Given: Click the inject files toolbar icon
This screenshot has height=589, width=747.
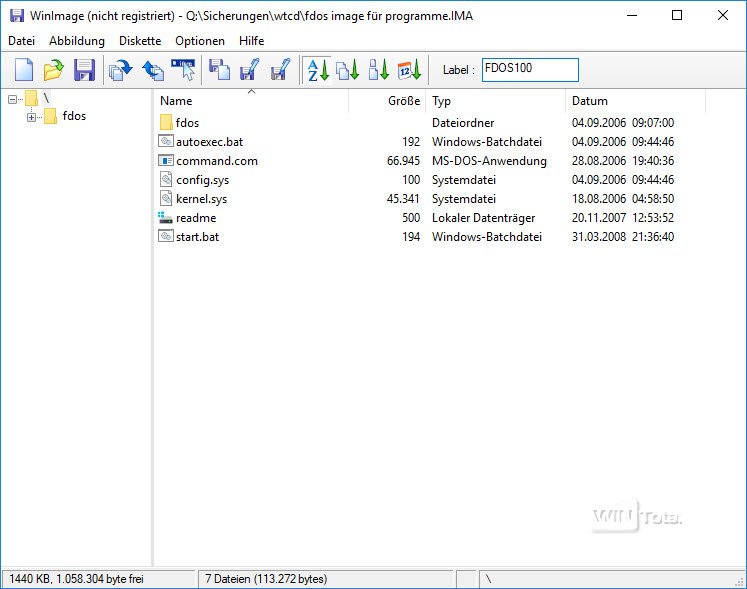Looking at the screenshot, I should (x=121, y=70).
